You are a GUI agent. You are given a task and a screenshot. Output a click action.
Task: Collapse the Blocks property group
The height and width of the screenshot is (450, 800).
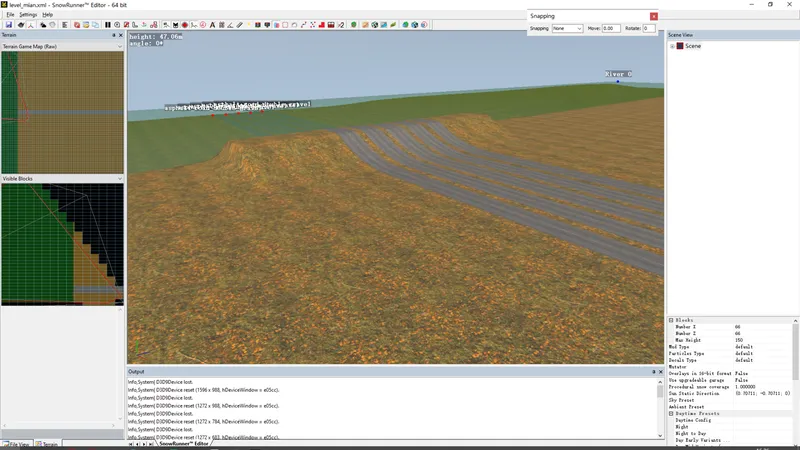click(x=671, y=320)
